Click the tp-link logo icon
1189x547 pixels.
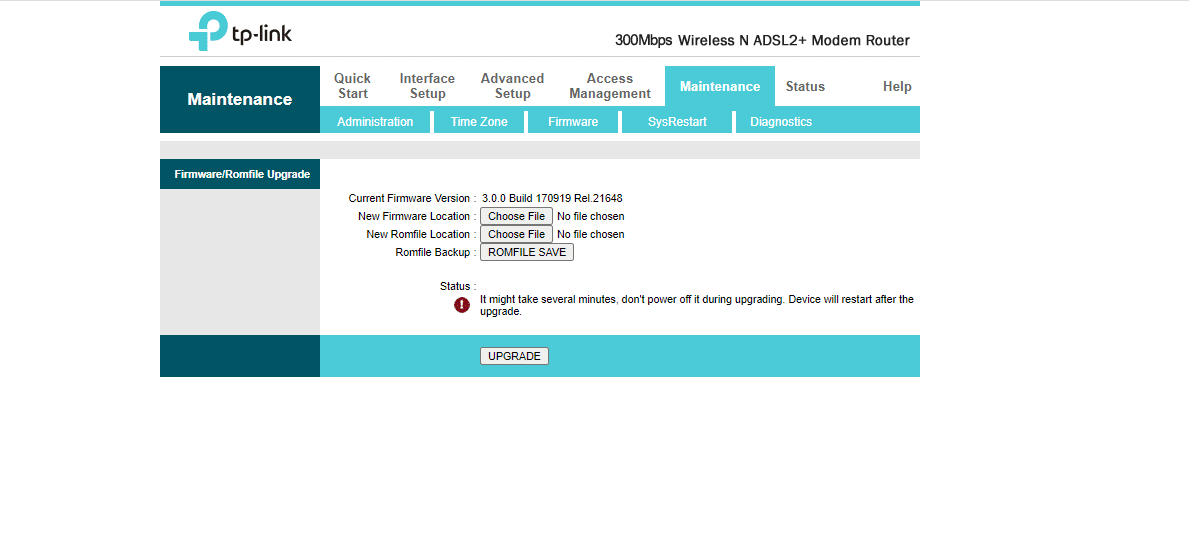click(208, 31)
